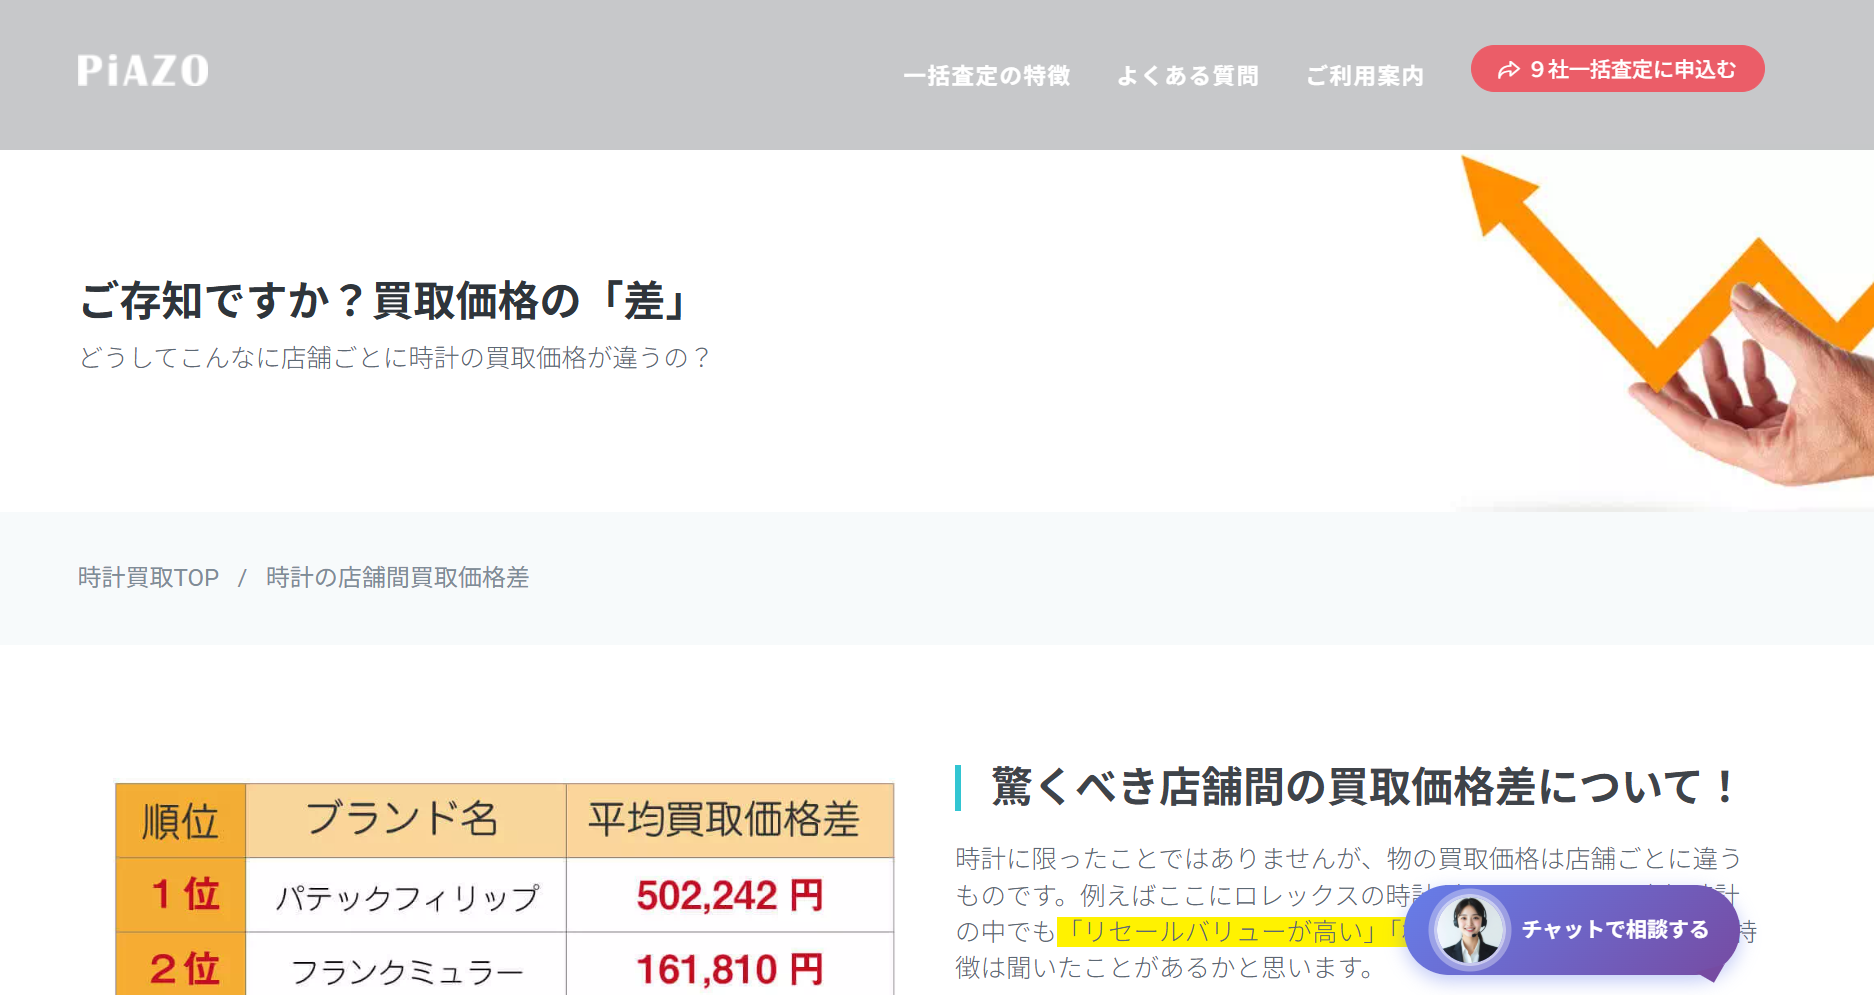Click the share arrow icon in red button
This screenshot has height=995, width=1874.
(1508, 70)
